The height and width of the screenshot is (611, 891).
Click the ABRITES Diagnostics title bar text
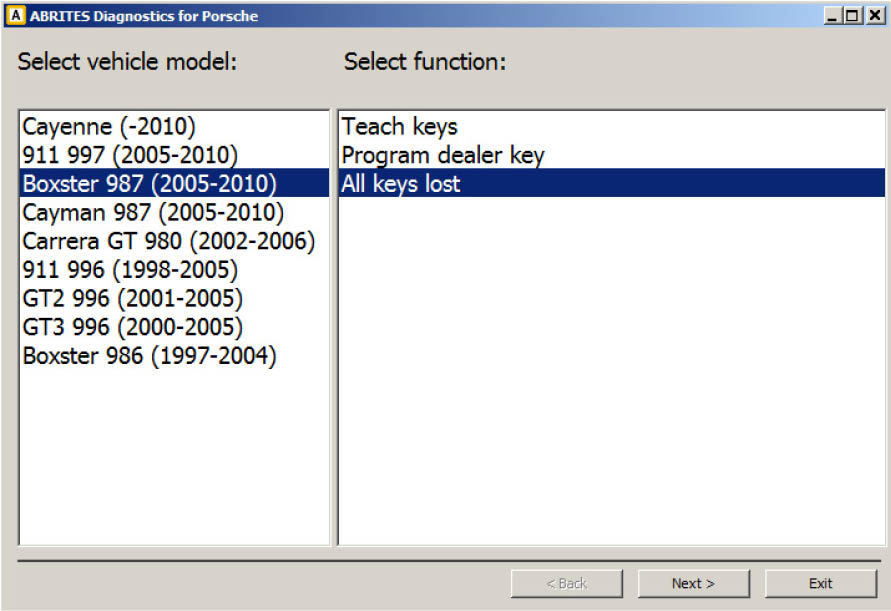(144, 16)
